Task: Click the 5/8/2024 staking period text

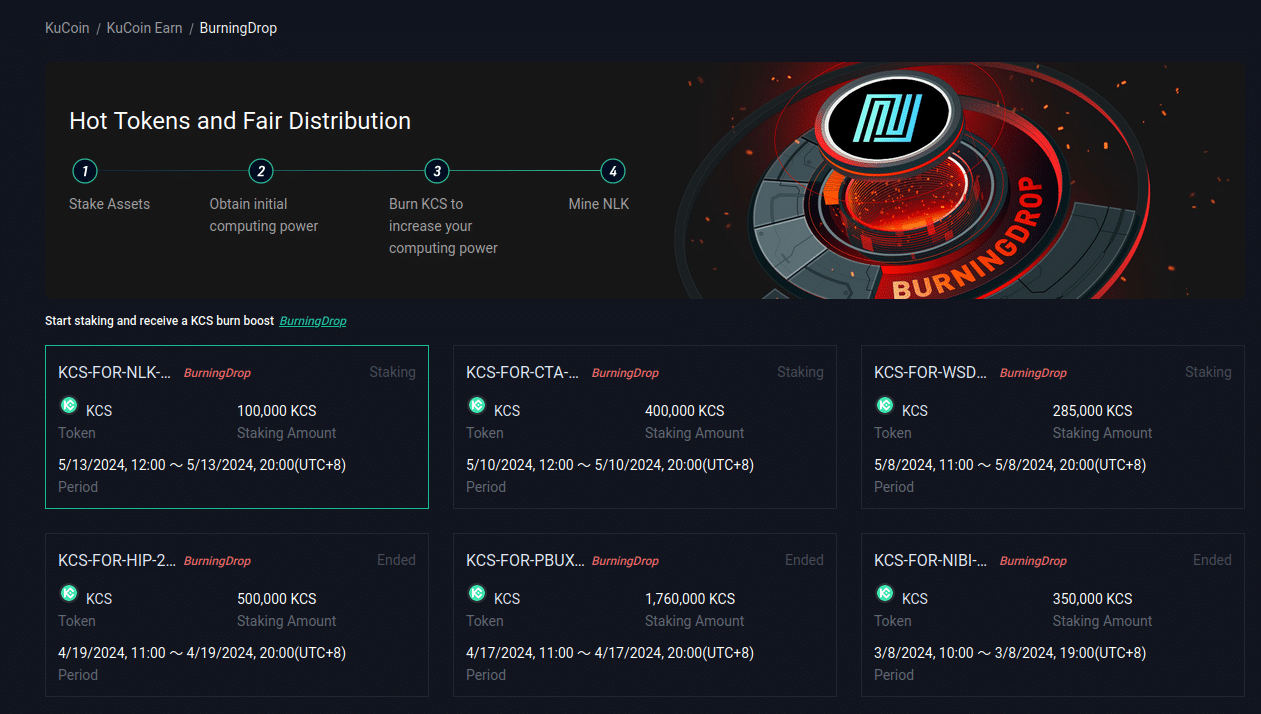Action: (1010, 465)
